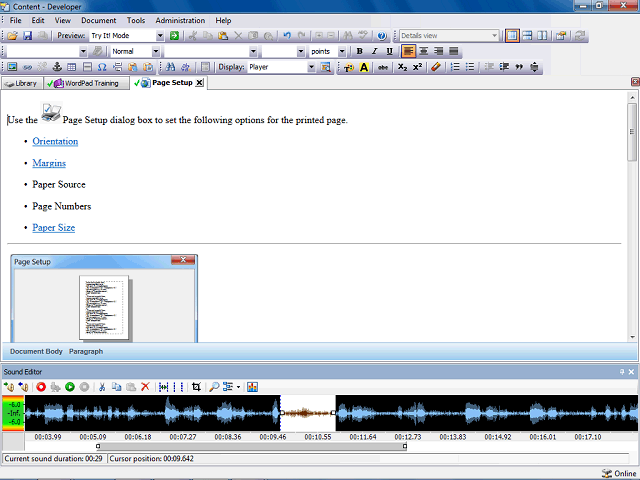Zoom the waveform with magnifier icon

pyautogui.click(x=214, y=387)
